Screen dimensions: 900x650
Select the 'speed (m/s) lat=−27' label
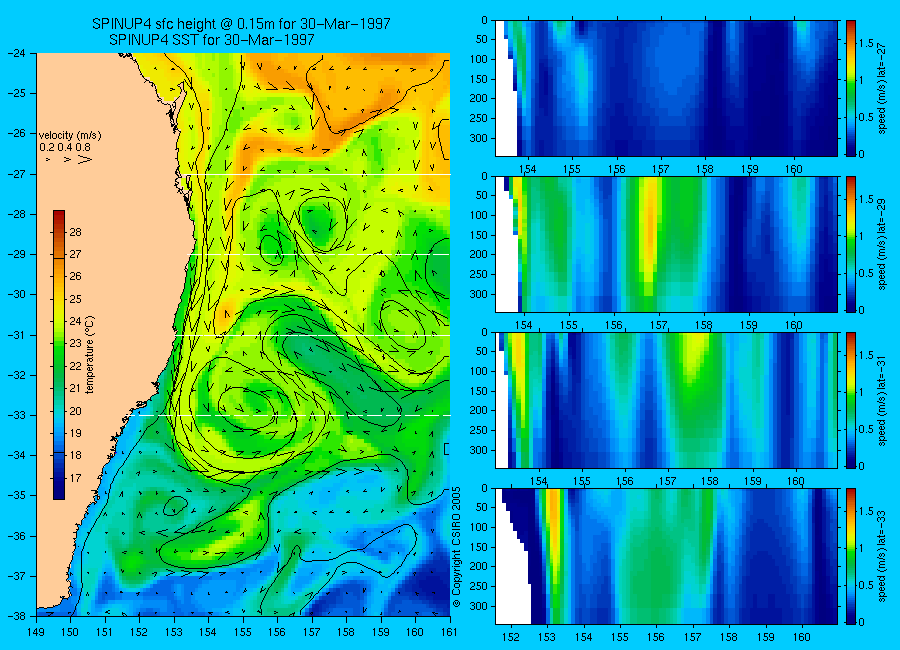[882, 88]
